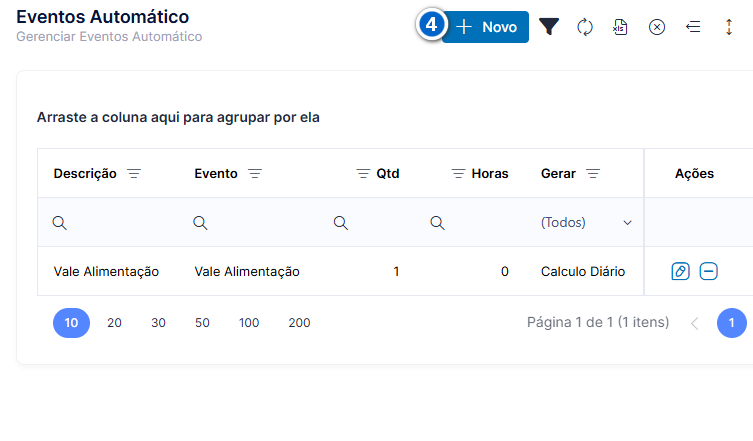753x441 pixels.
Task: Click the circled X clear icon
Action: pyautogui.click(x=656, y=27)
